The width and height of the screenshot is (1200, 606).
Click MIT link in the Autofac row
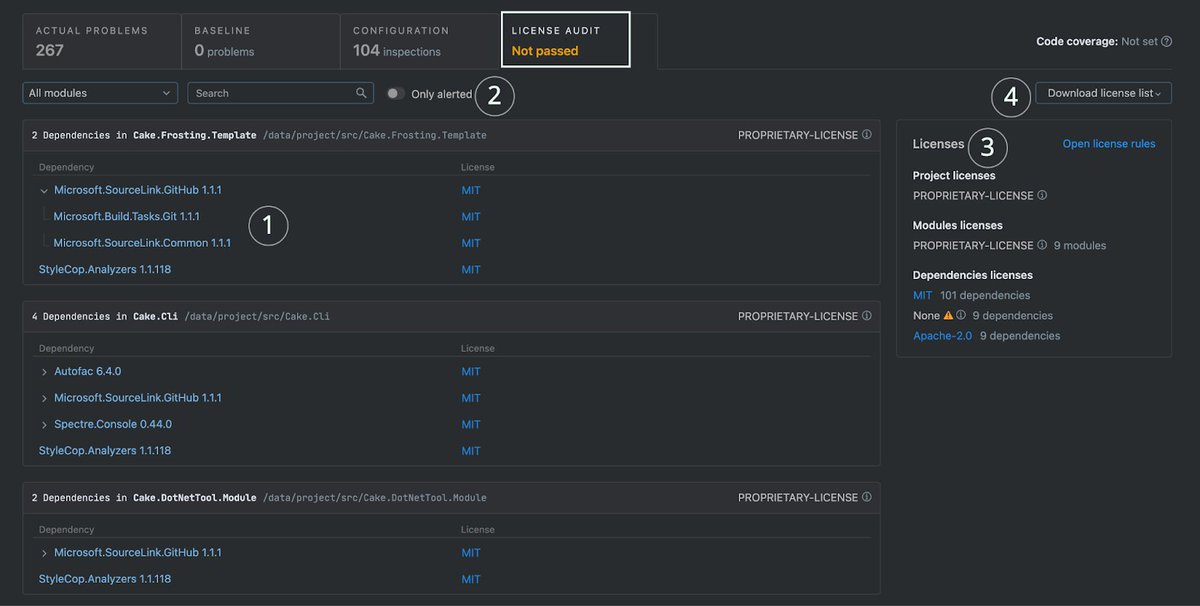[471, 371]
